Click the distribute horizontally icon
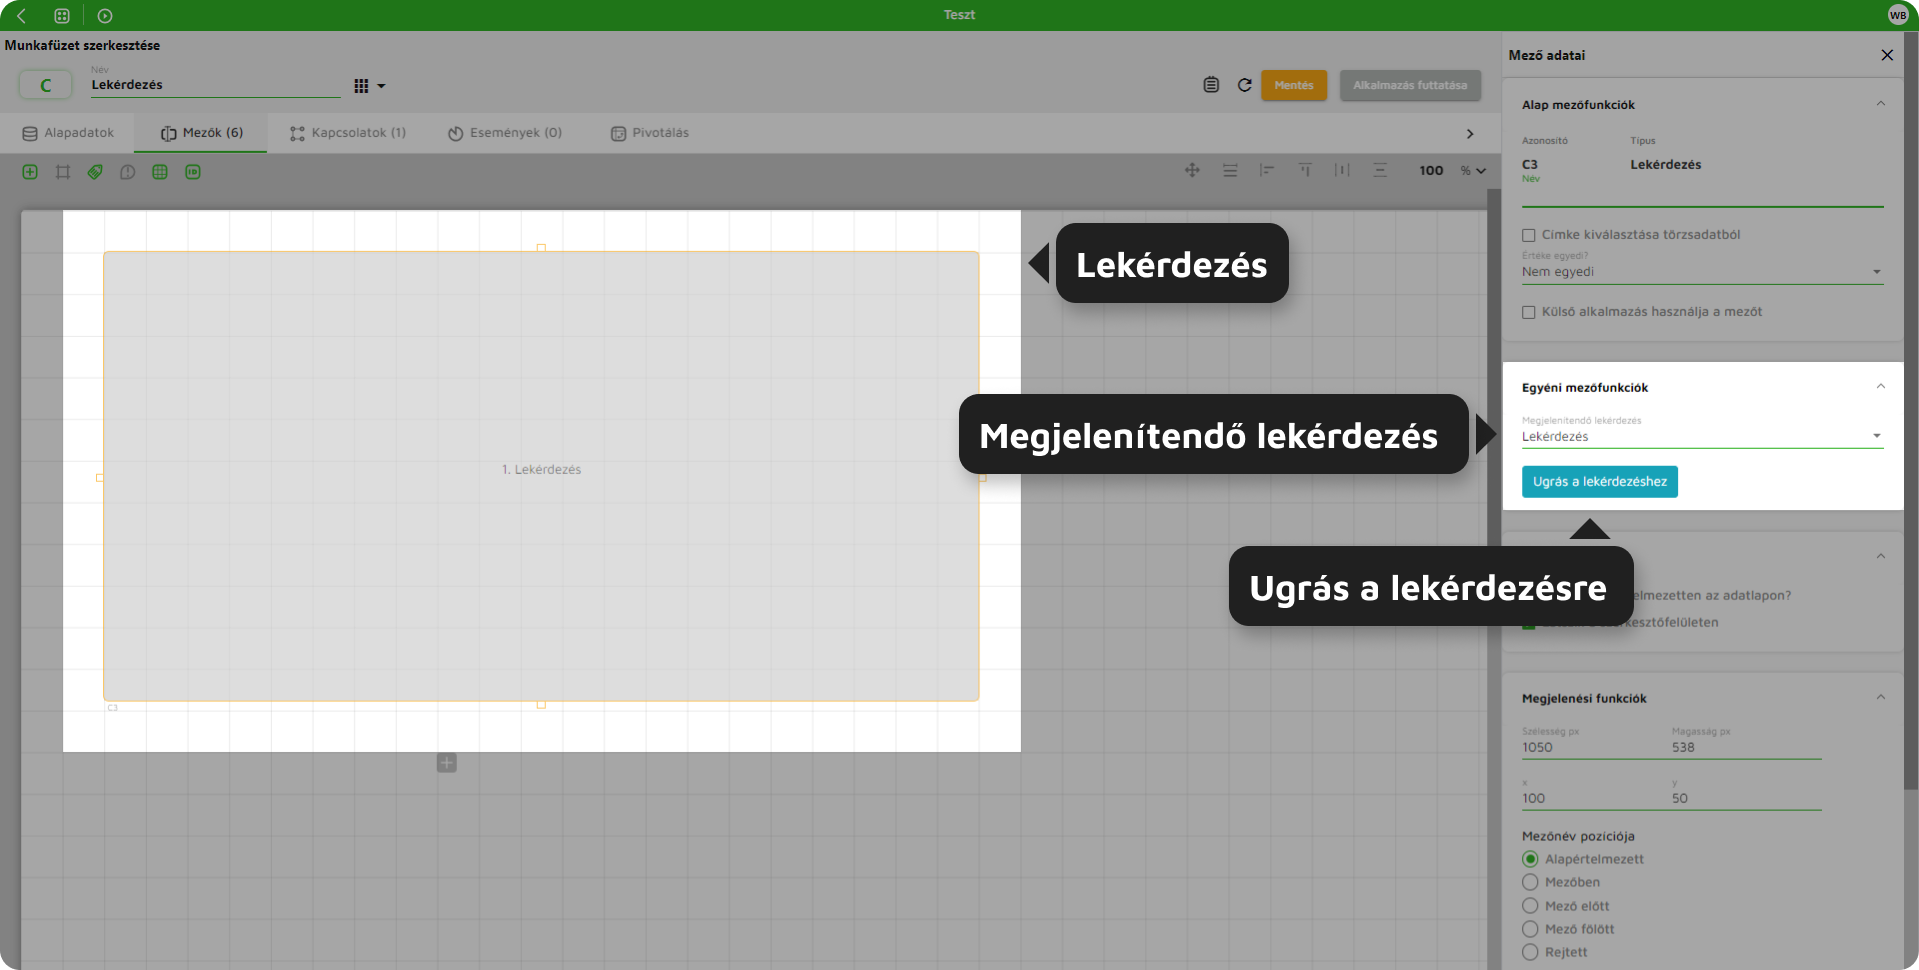The image size is (1919, 970). pyautogui.click(x=1342, y=170)
